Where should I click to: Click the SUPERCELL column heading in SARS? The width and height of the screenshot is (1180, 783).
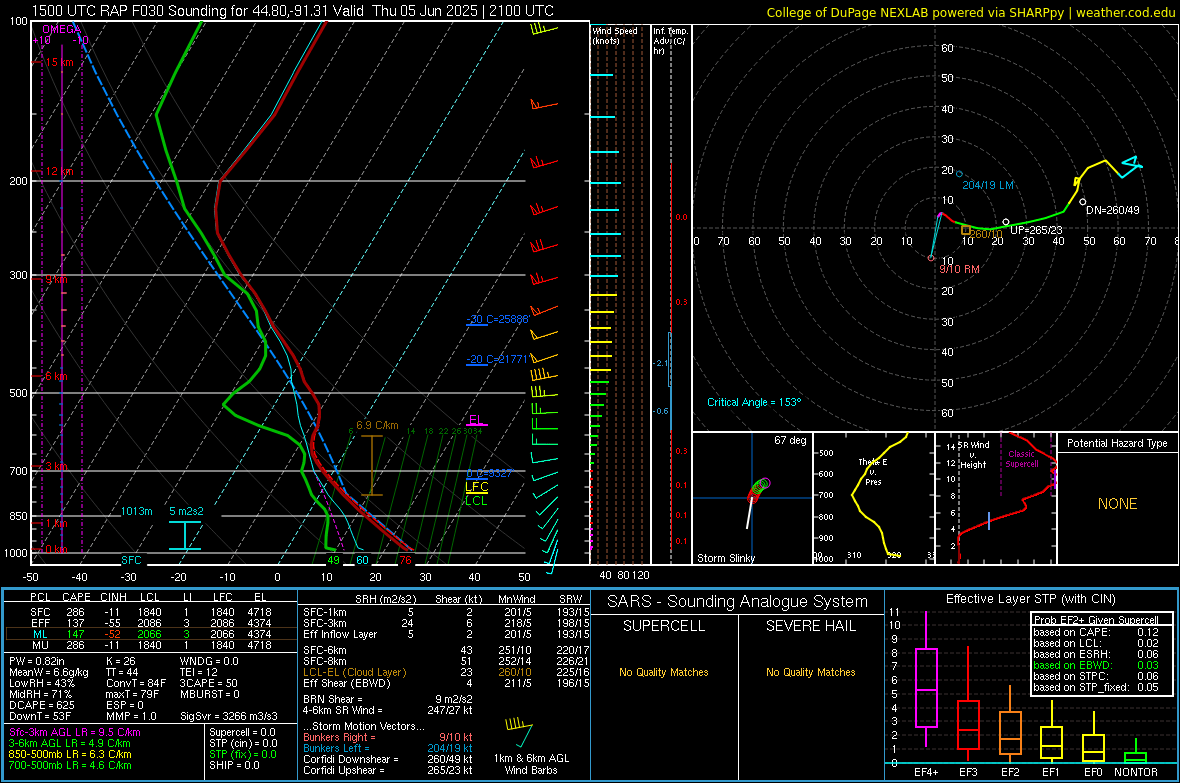[664, 626]
